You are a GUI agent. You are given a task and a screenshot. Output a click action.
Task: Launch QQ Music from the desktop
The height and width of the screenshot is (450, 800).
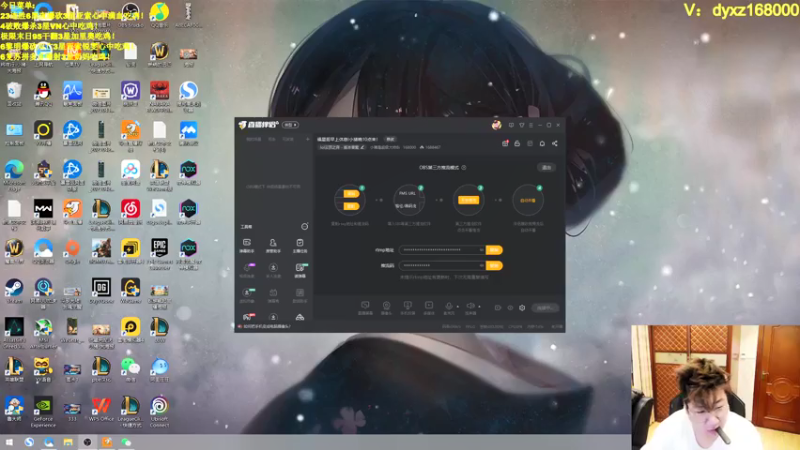click(160, 15)
